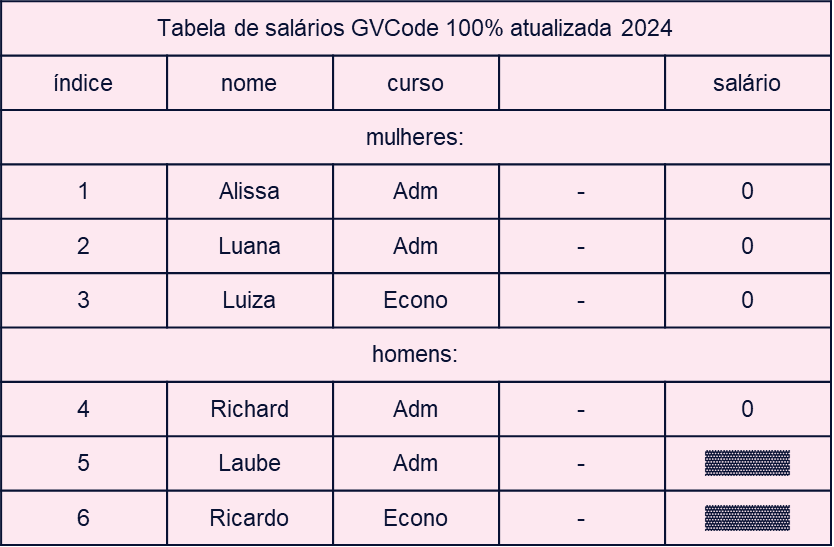Click the dash cell in Alissa's row
This screenshot has height=547, width=834.
coord(581,191)
